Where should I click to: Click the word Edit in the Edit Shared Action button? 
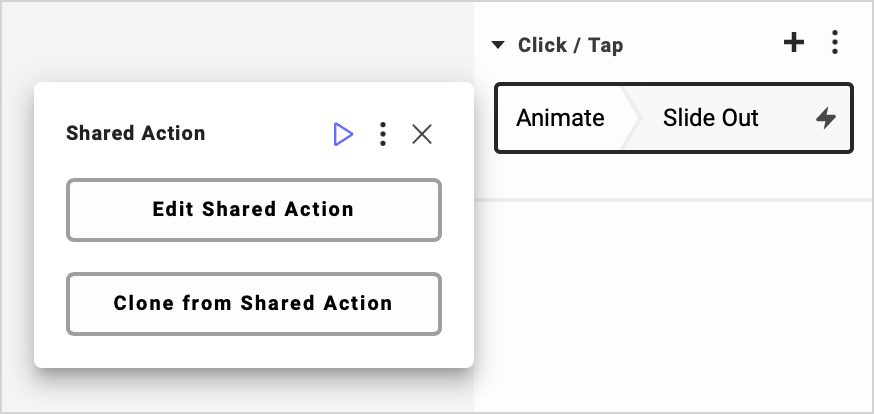tap(174, 209)
